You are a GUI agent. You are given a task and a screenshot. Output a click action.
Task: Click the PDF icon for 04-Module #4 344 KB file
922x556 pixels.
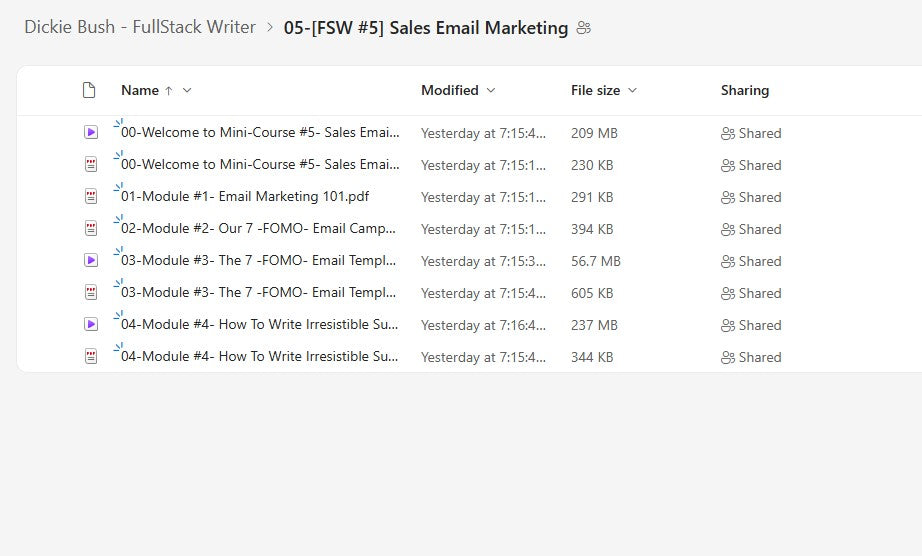click(91, 356)
